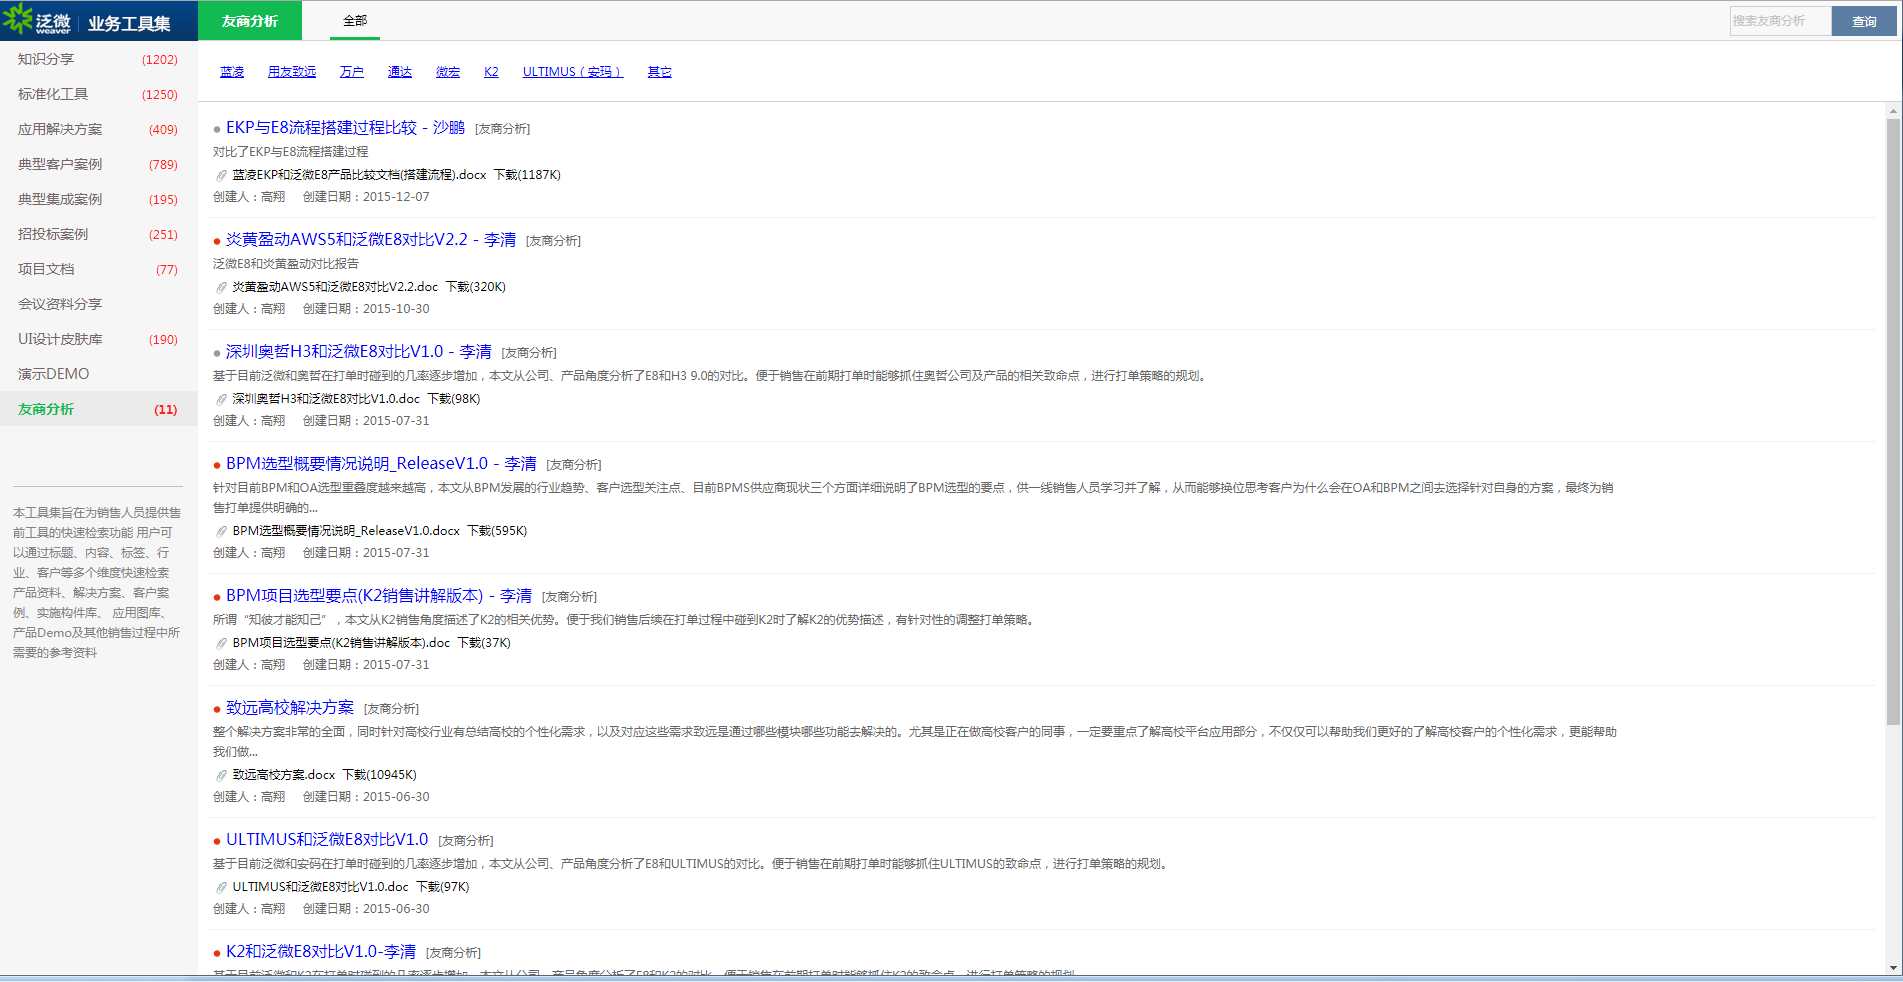
Task: Click scrollbar up arrow
Action: [x=1893, y=110]
